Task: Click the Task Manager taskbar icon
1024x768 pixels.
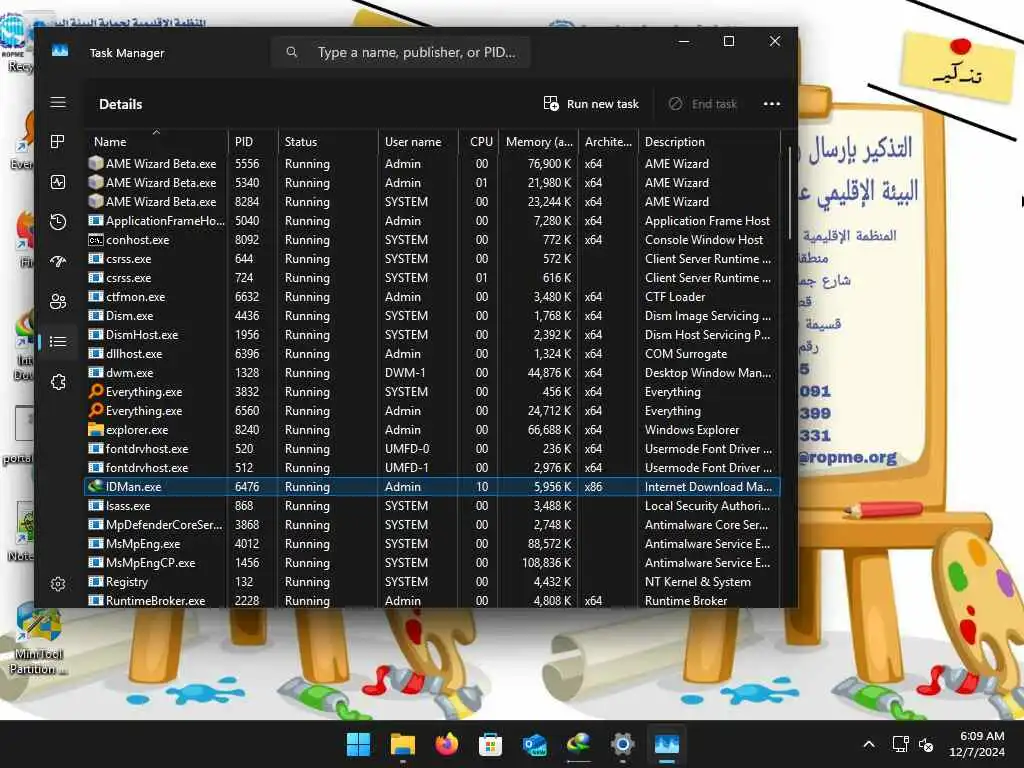Action: pyautogui.click(x=667, y=744)
